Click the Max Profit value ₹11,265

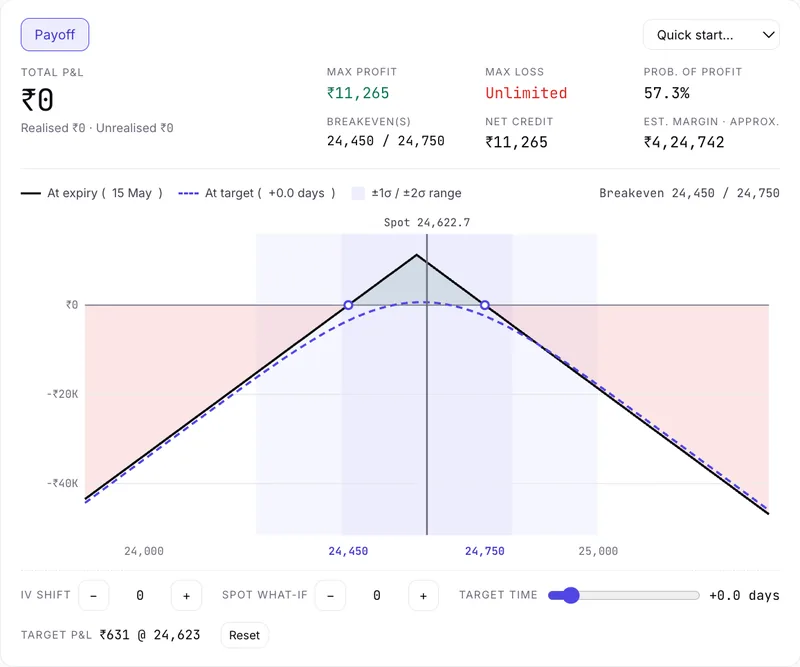click(358, 93)
